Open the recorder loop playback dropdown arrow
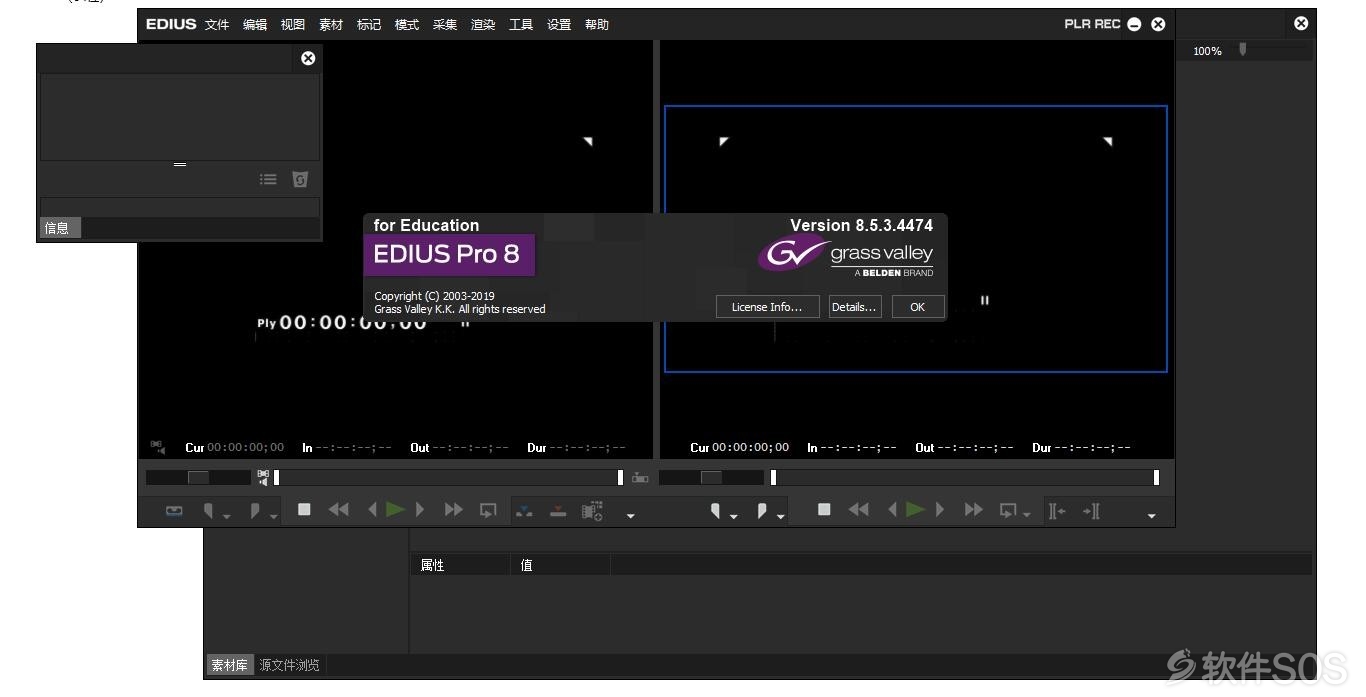 point(1026,516)
